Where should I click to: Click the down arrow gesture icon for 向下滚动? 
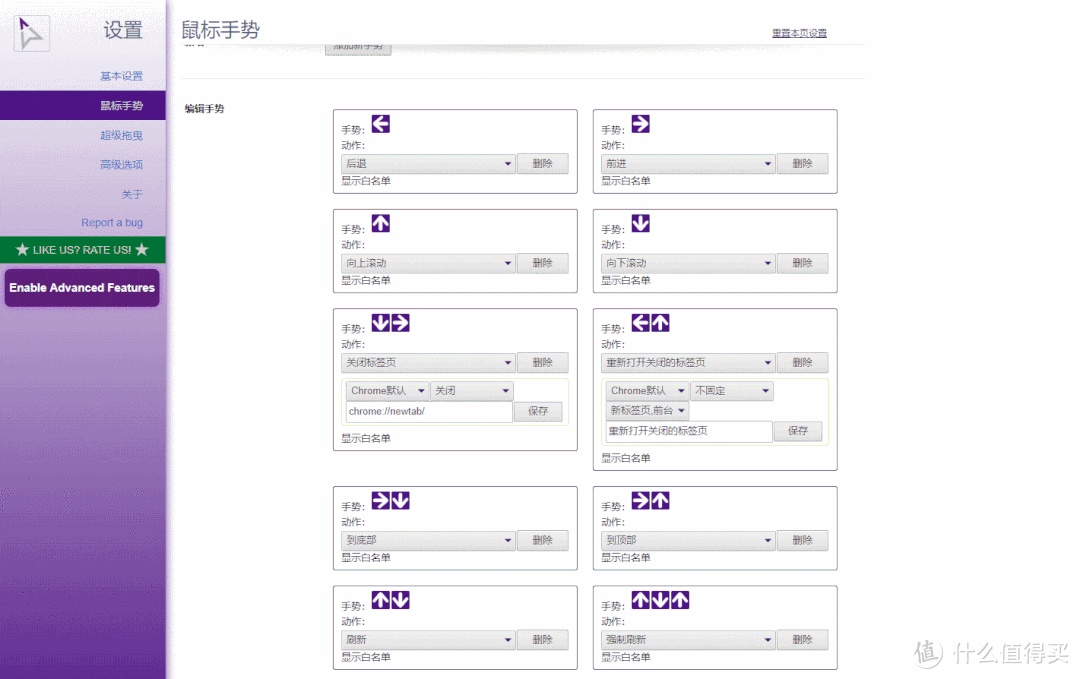(640, 224)
